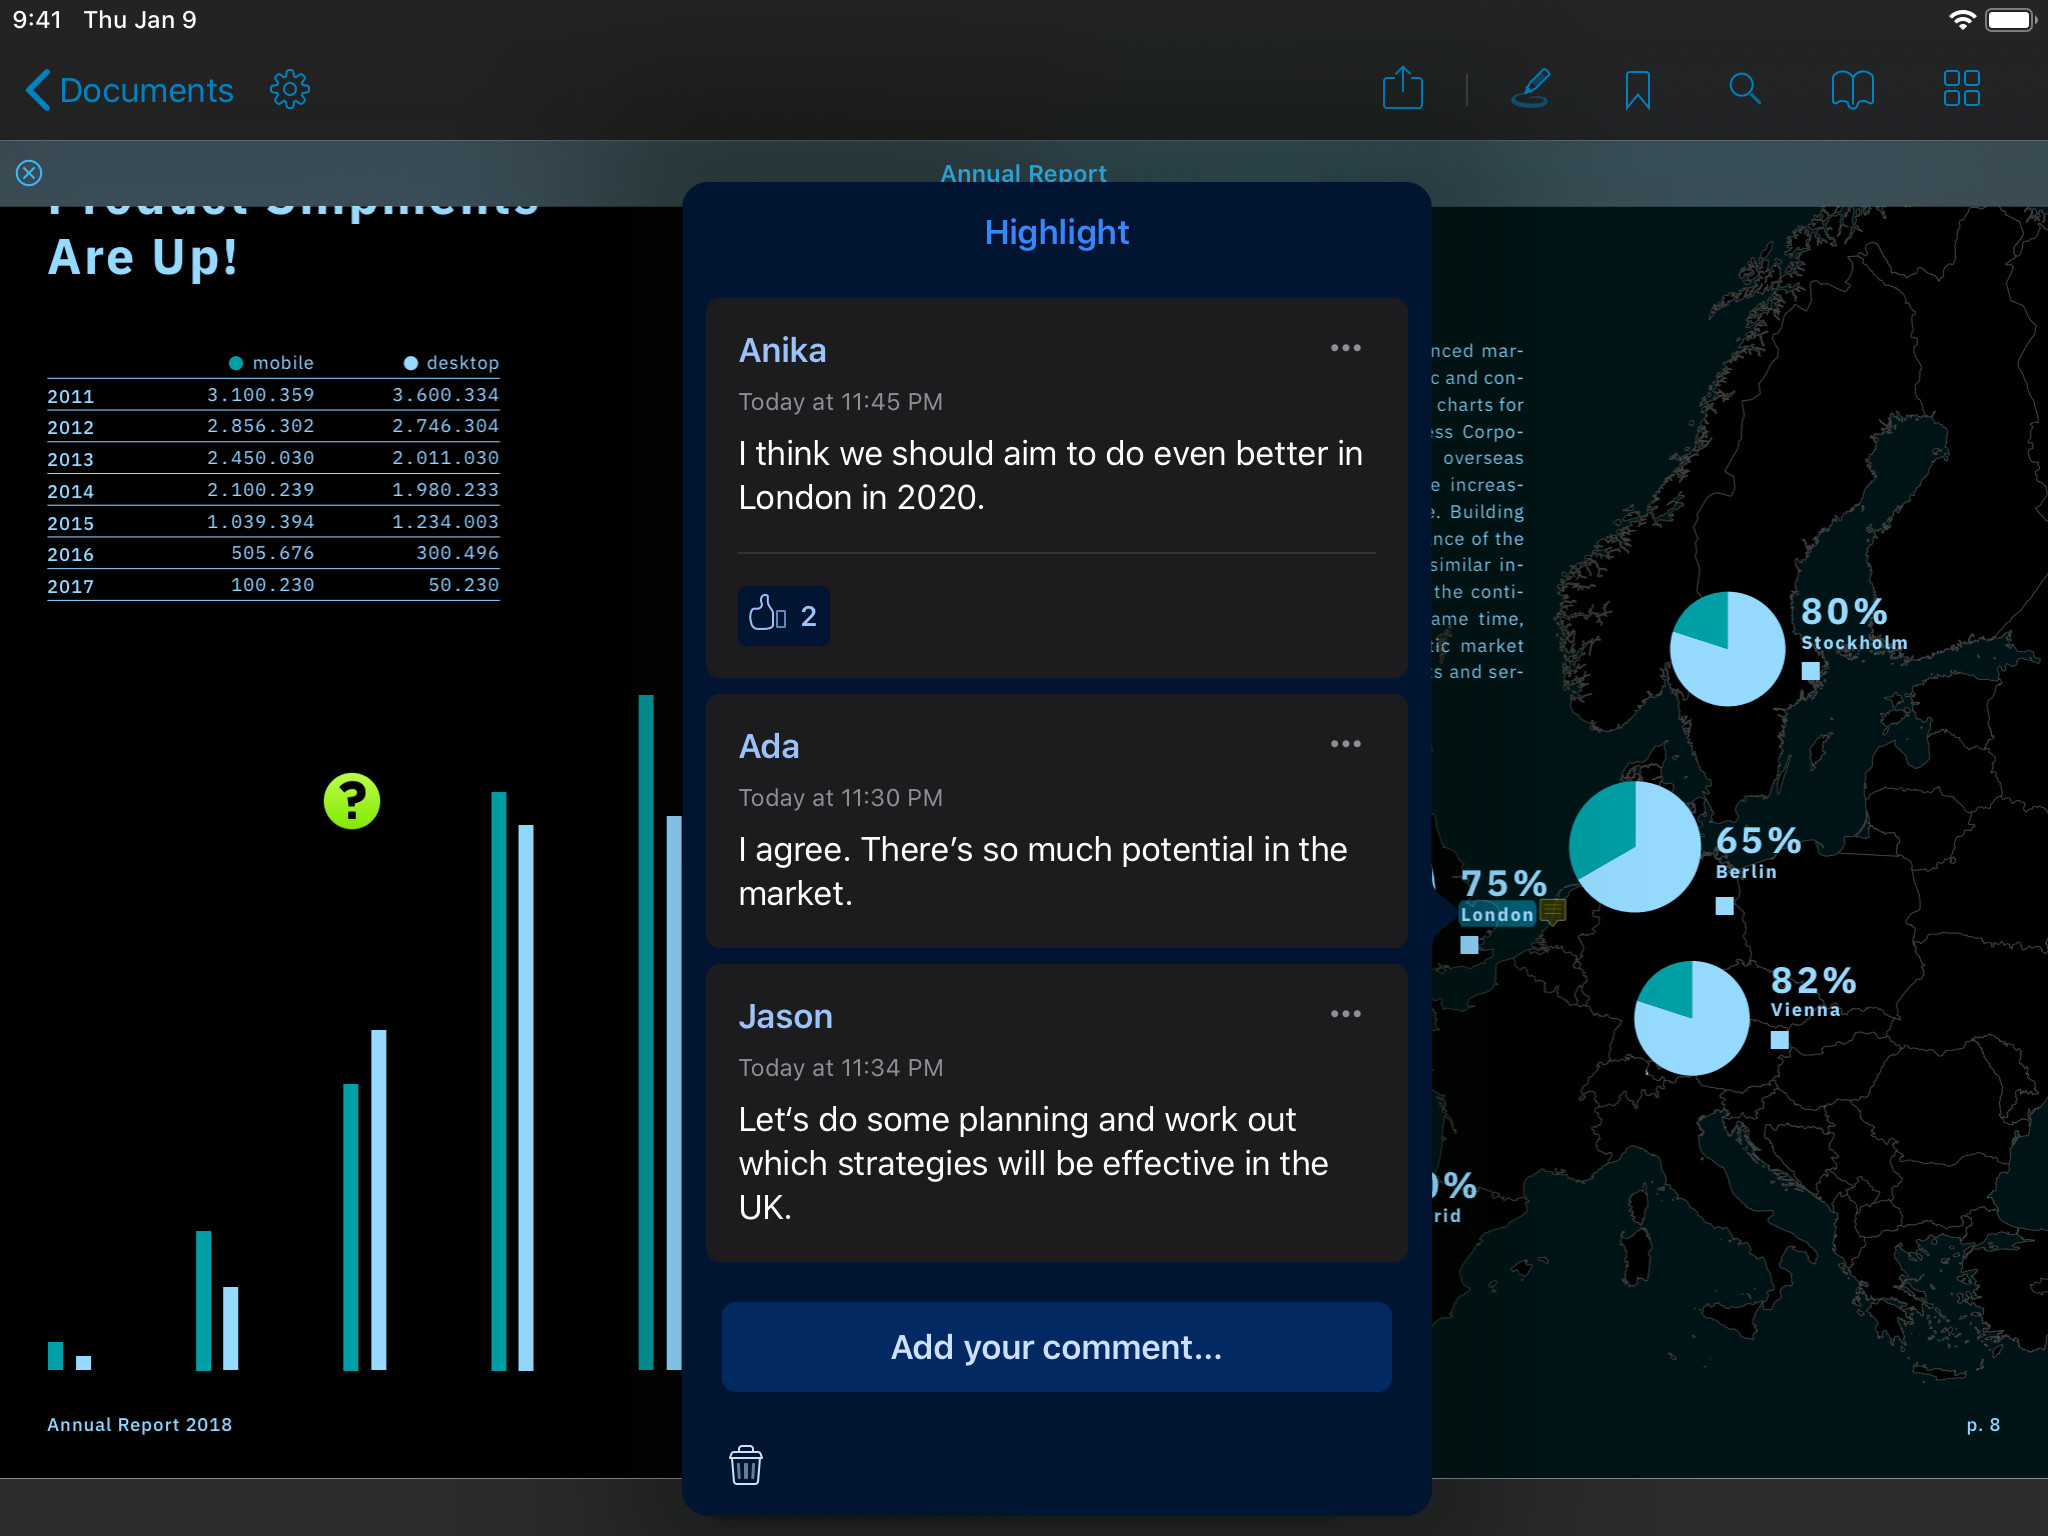The width and height of the screenshot is (2048, 1536).
Task: Open the ellipsis options on Jason's comment
Action: pos(1346,1013)
